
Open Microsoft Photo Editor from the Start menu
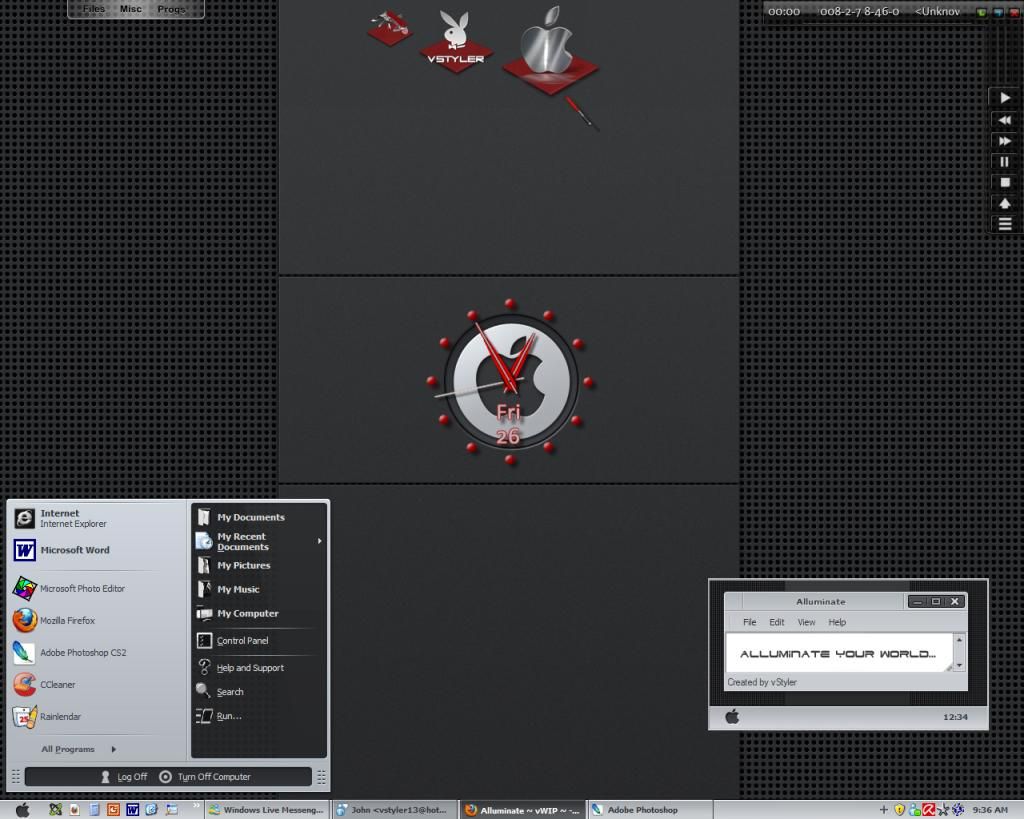tap(69, 588)
